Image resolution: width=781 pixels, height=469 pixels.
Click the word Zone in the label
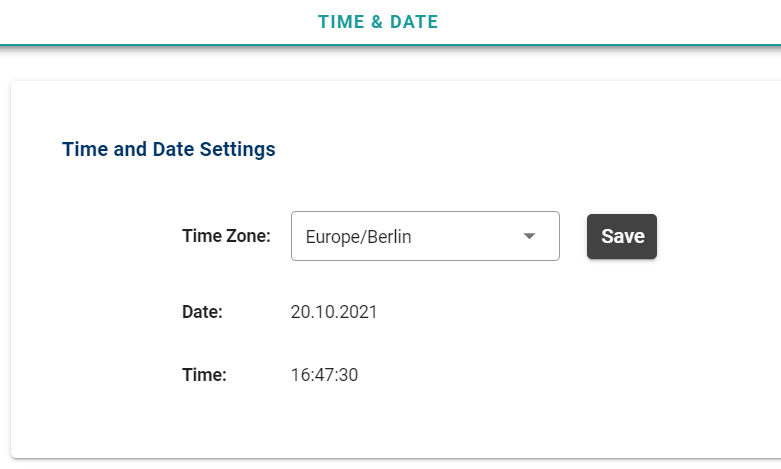tap(248, 236)
